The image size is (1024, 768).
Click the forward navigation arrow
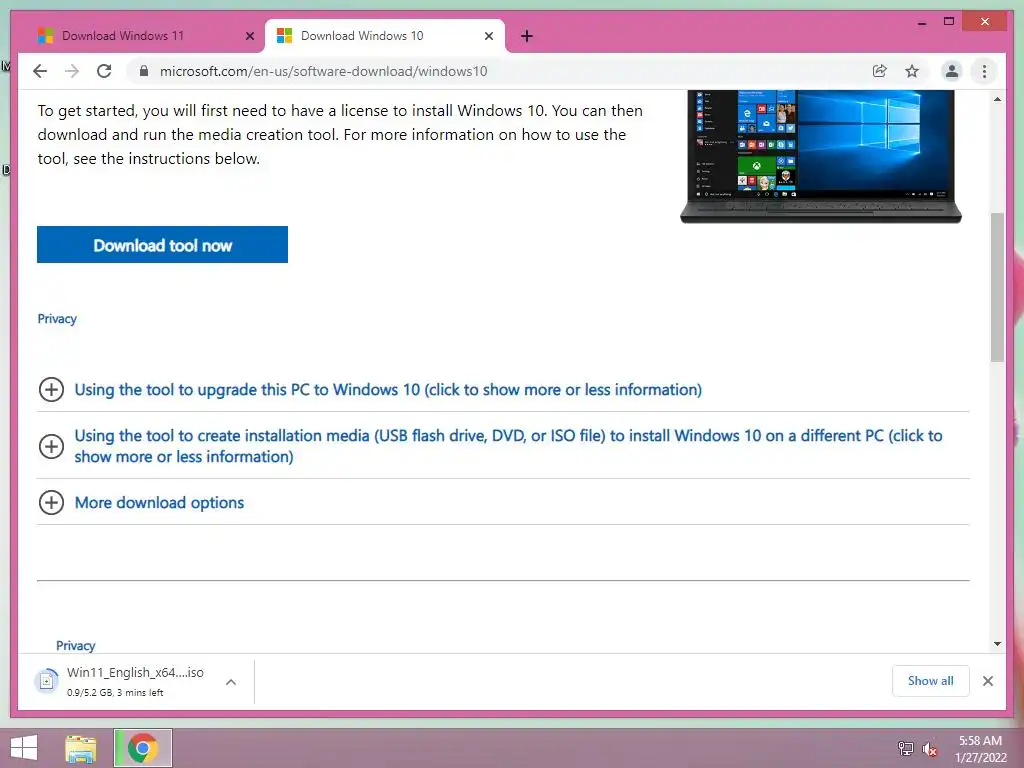[72, 71]
